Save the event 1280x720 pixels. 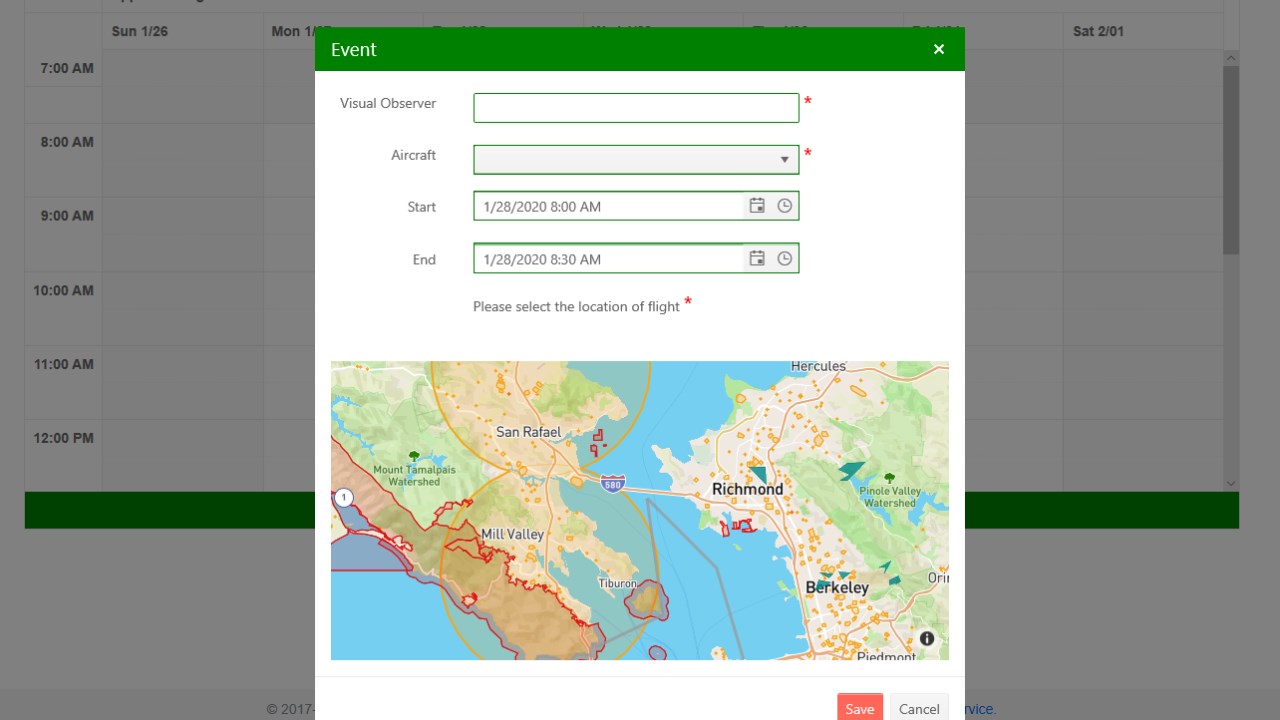[860, 708]
